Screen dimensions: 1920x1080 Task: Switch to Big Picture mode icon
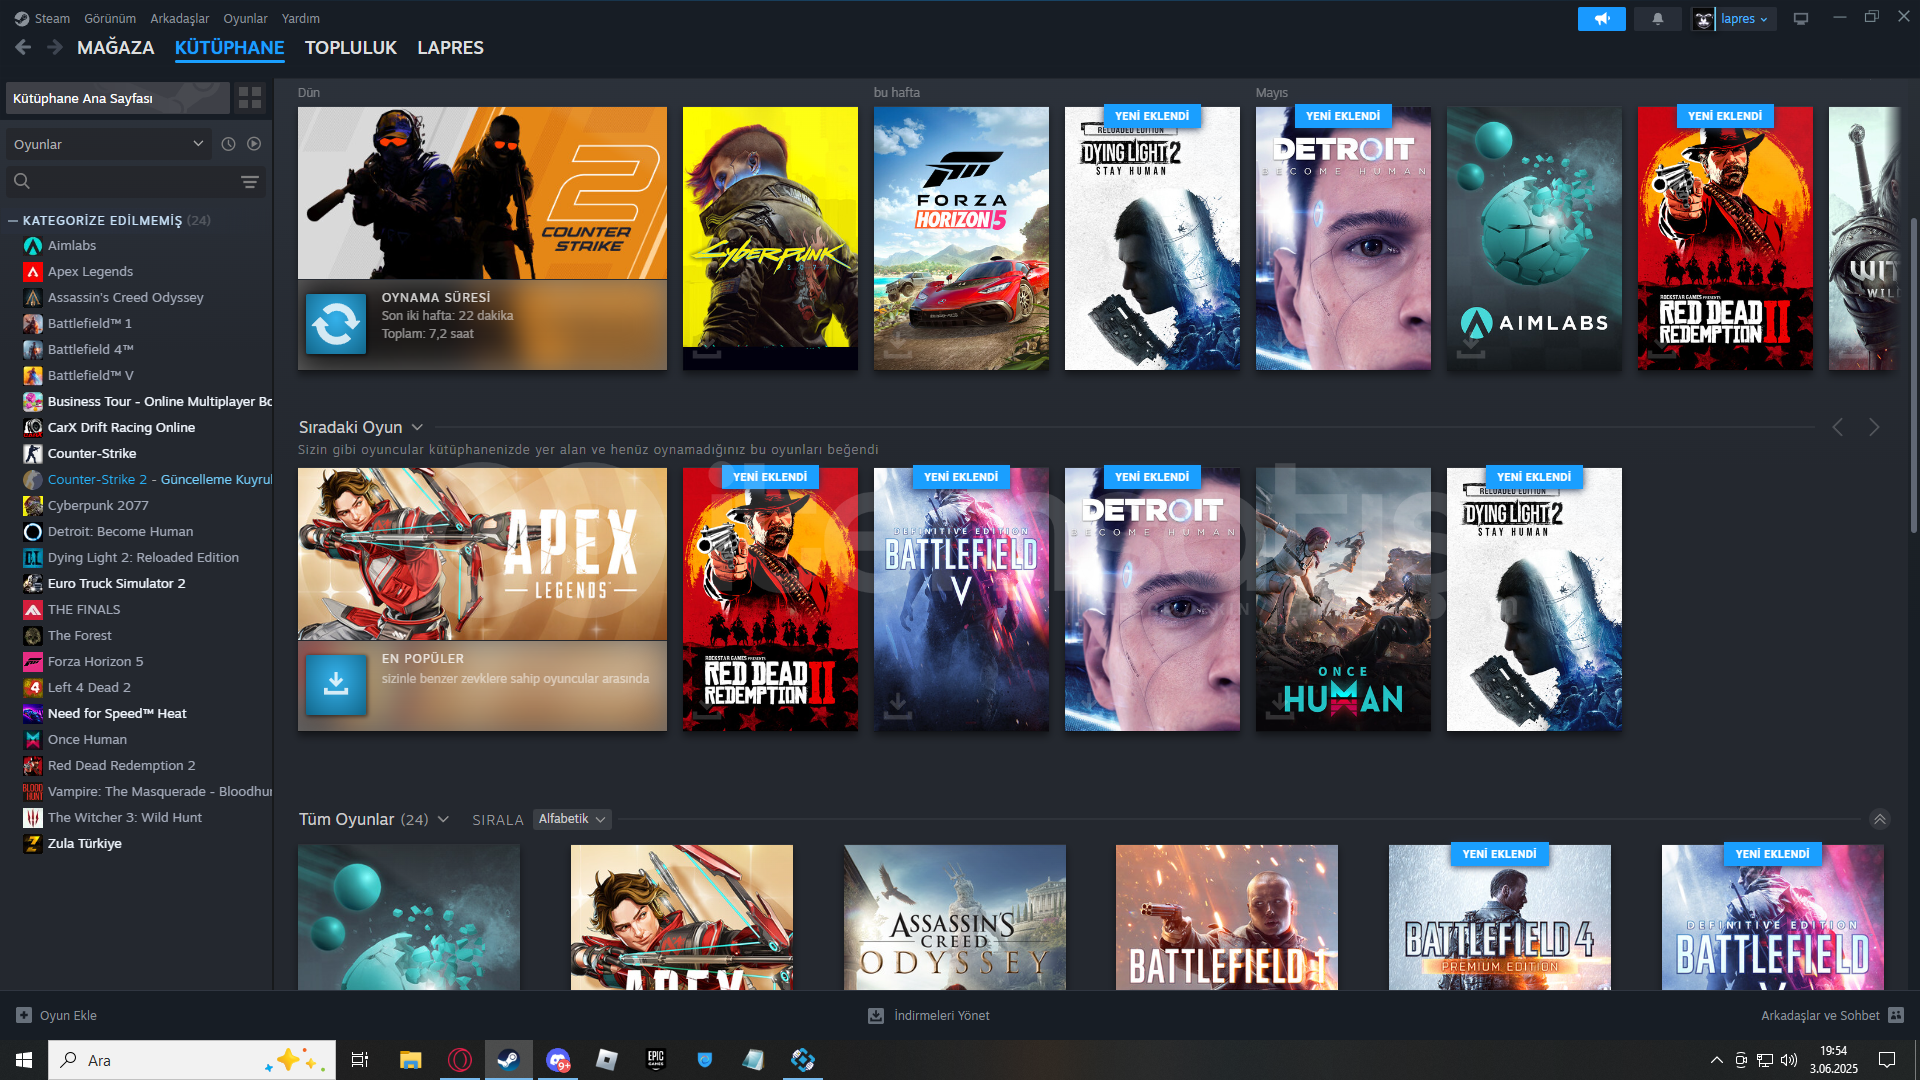(x=1801, y=19)
